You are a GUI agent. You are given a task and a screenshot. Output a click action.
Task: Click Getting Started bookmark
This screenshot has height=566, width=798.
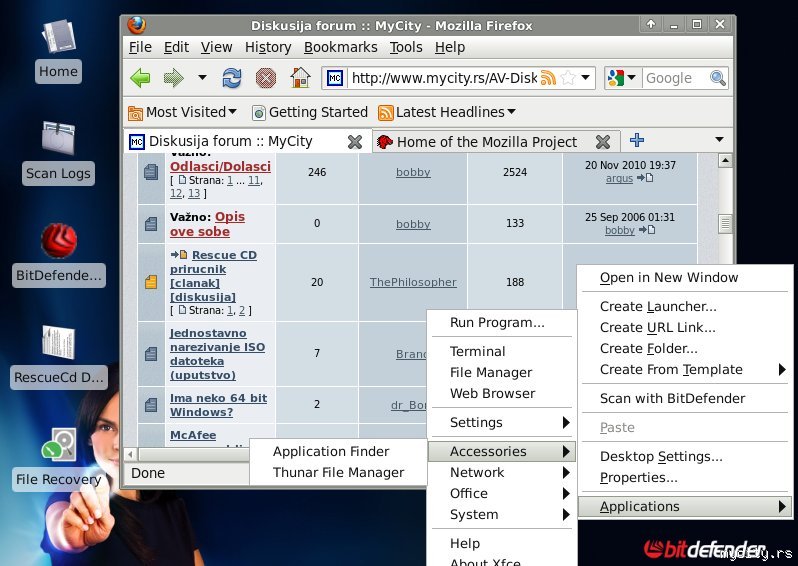tap(310, 112)
